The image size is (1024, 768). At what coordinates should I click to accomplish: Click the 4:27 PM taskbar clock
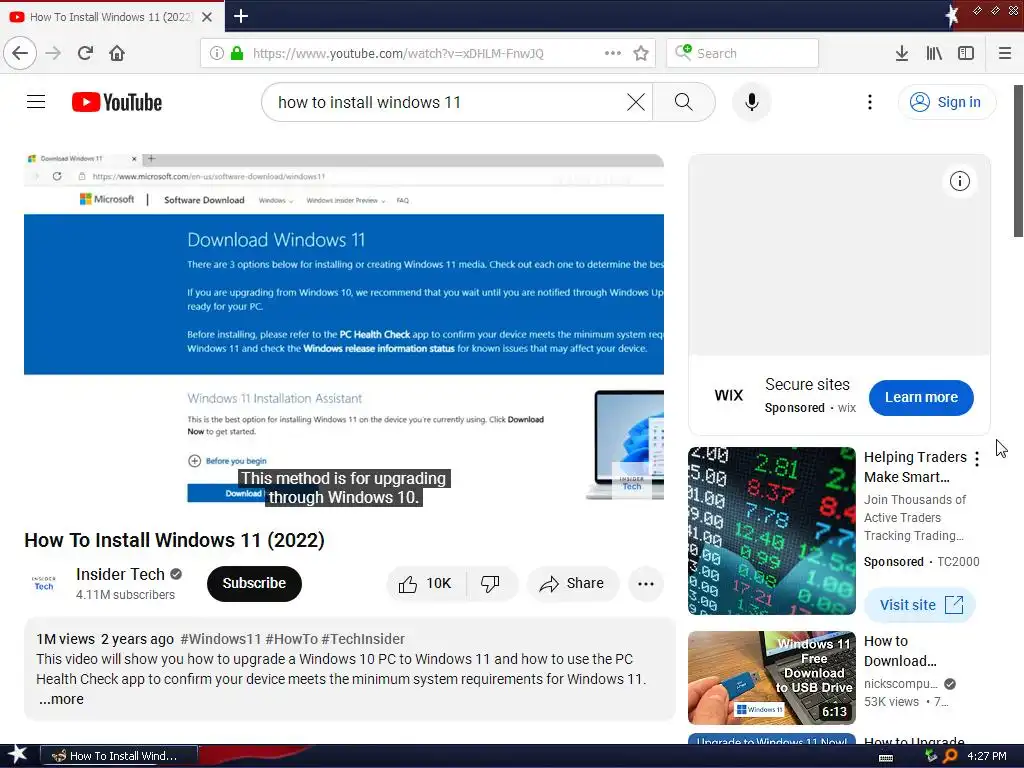pyautogui.click(x=987, y=756)
